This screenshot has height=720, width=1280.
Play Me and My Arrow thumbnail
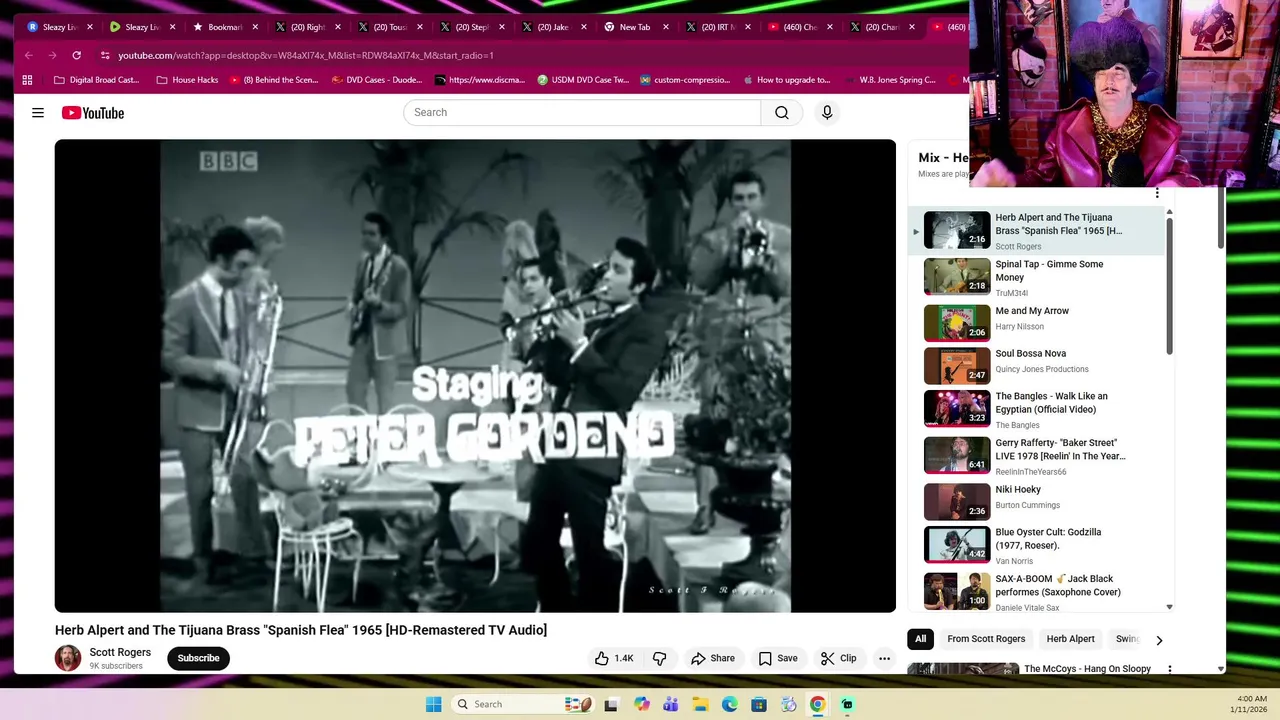(957, 323)
